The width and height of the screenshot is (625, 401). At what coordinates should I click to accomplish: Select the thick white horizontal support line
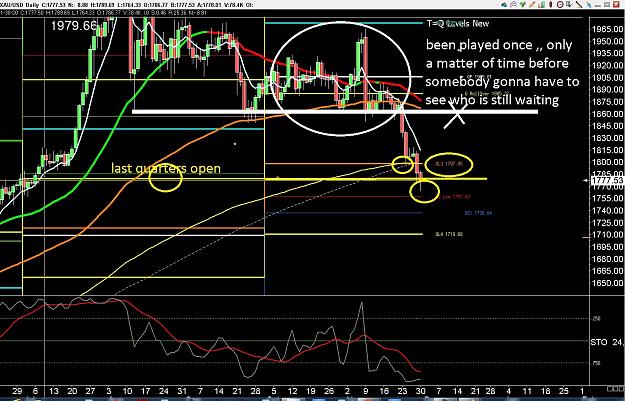335,112
